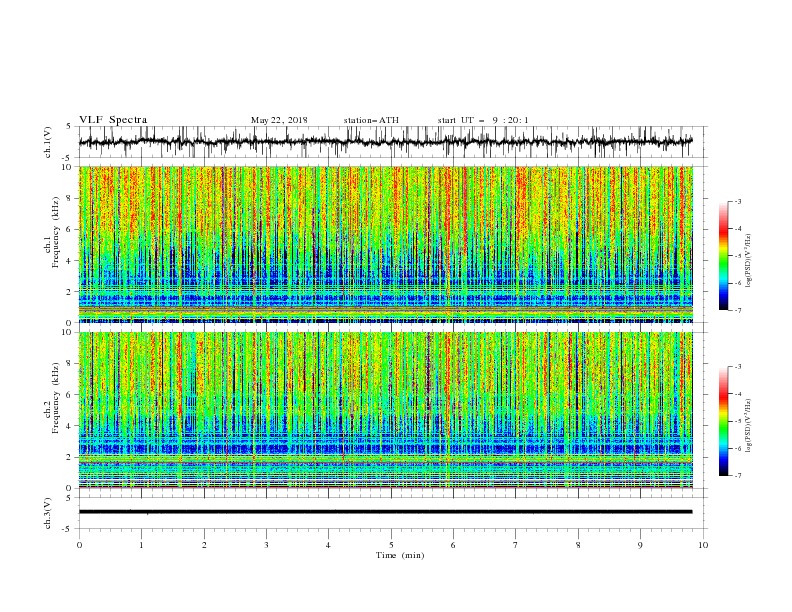Click the ch.1 PSD color bar

[x=723, y=256]
